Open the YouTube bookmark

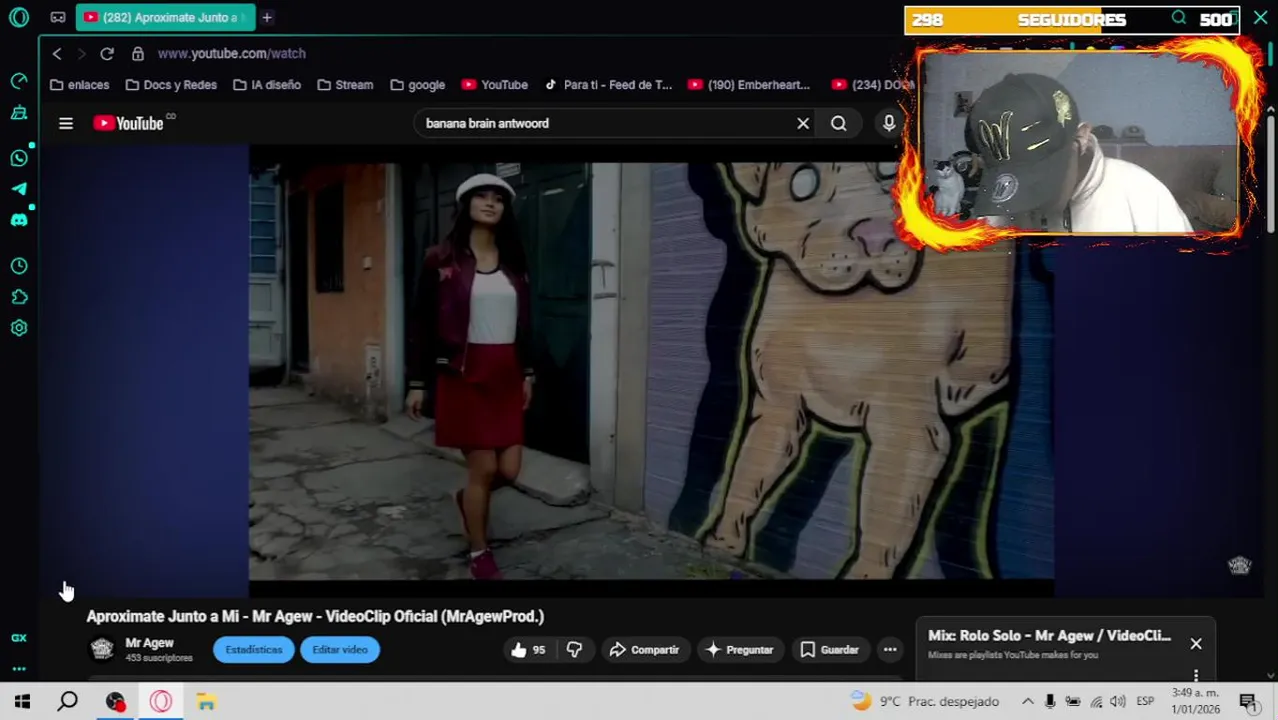coord(495,85)
